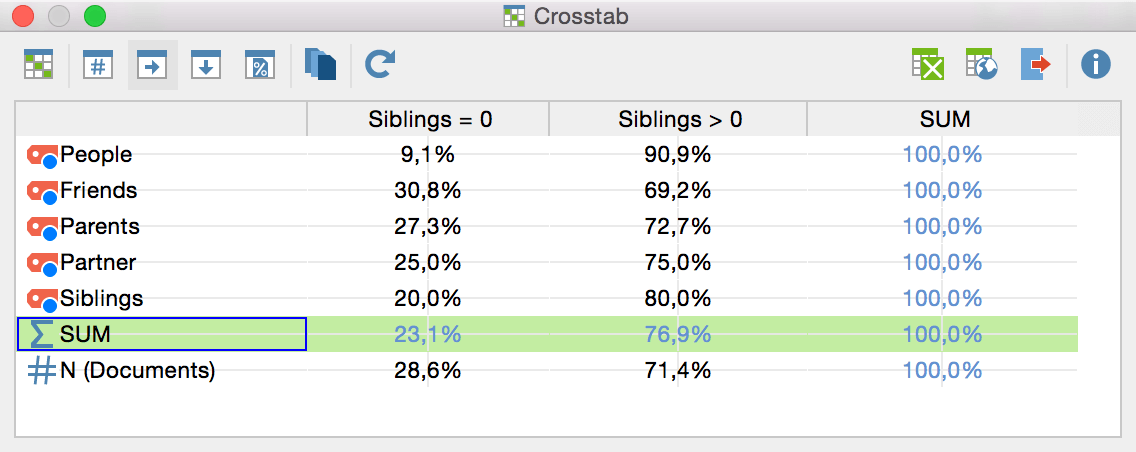Toggle column percentage display button
This screenshot has height=452, width=1136.
point(206,64)
